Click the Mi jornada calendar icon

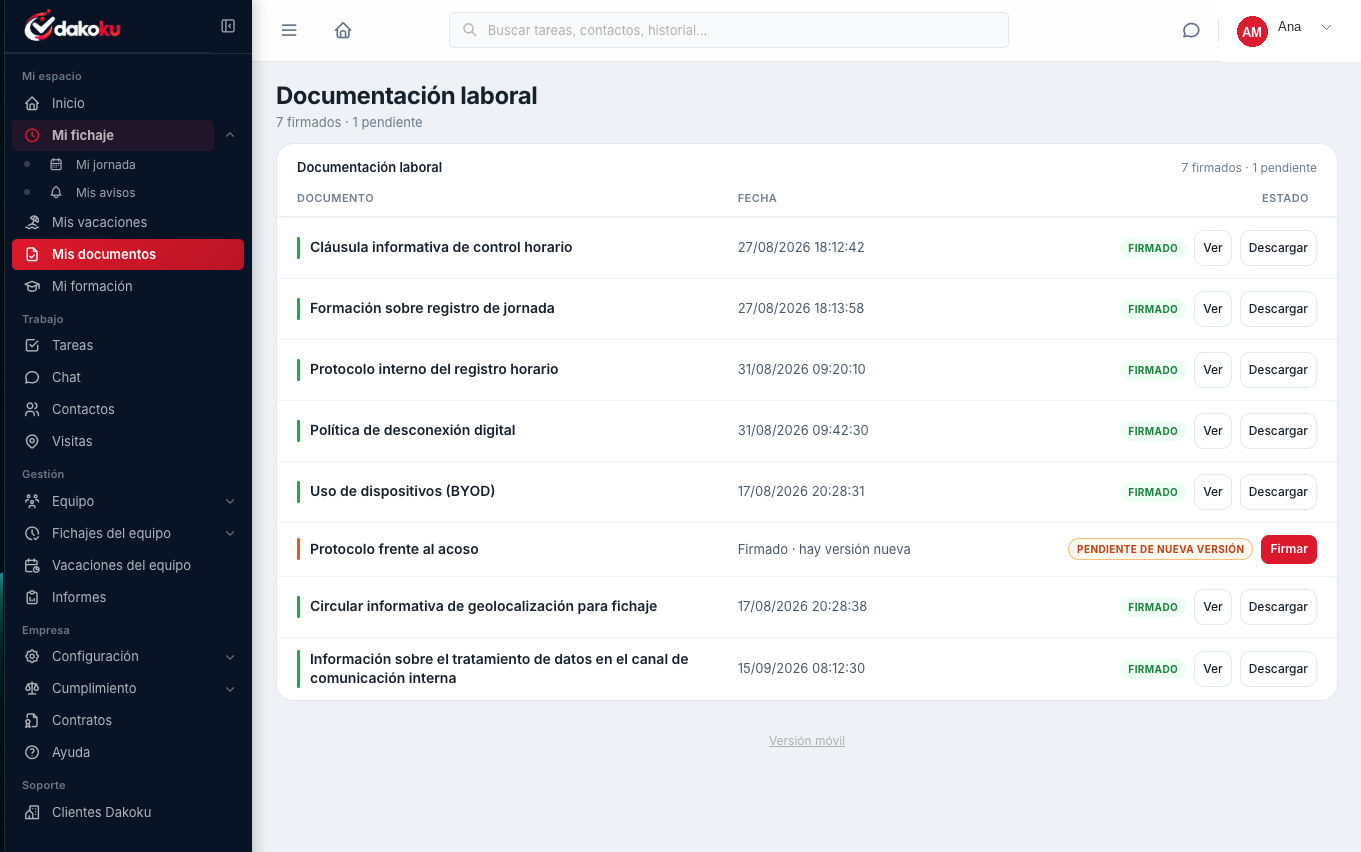pyautogui.click(x=56, y=165)
